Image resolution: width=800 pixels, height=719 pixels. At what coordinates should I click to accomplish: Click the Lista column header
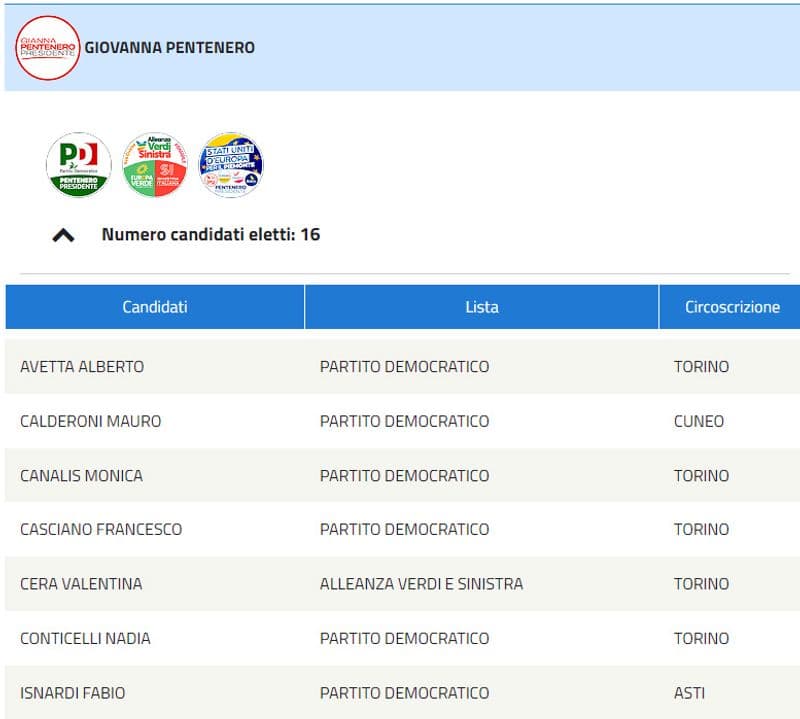(x=481, y=307)
